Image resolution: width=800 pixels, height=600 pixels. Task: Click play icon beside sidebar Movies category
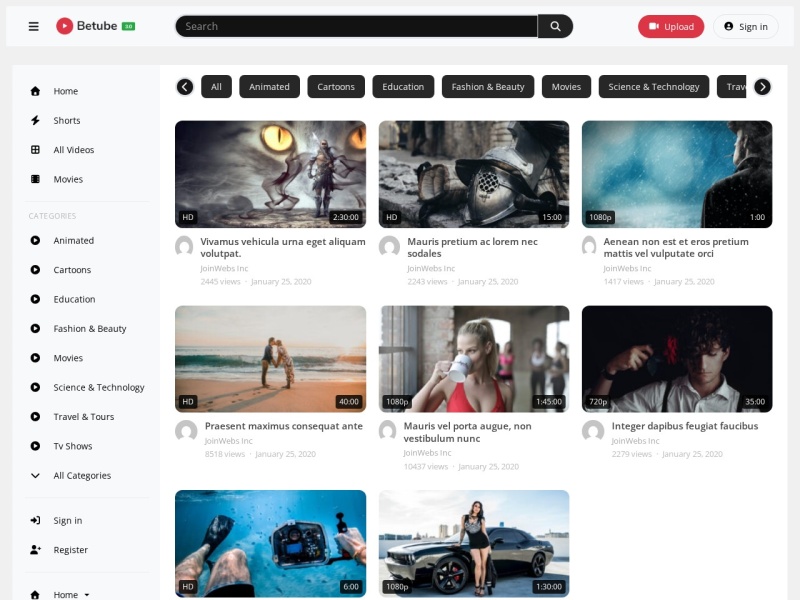[35, 358]
